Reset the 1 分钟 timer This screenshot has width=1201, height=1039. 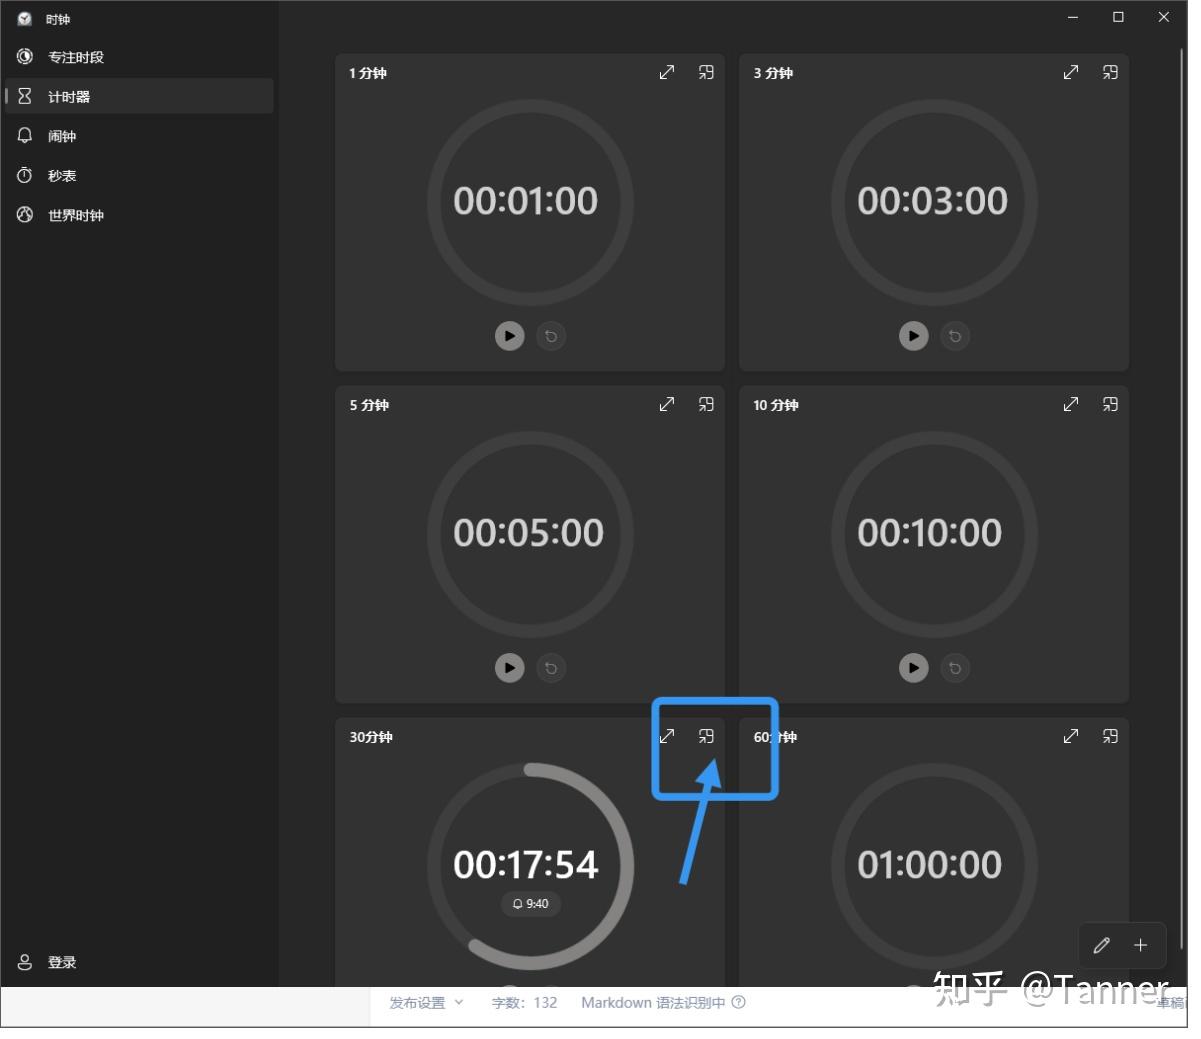point(551,336)
